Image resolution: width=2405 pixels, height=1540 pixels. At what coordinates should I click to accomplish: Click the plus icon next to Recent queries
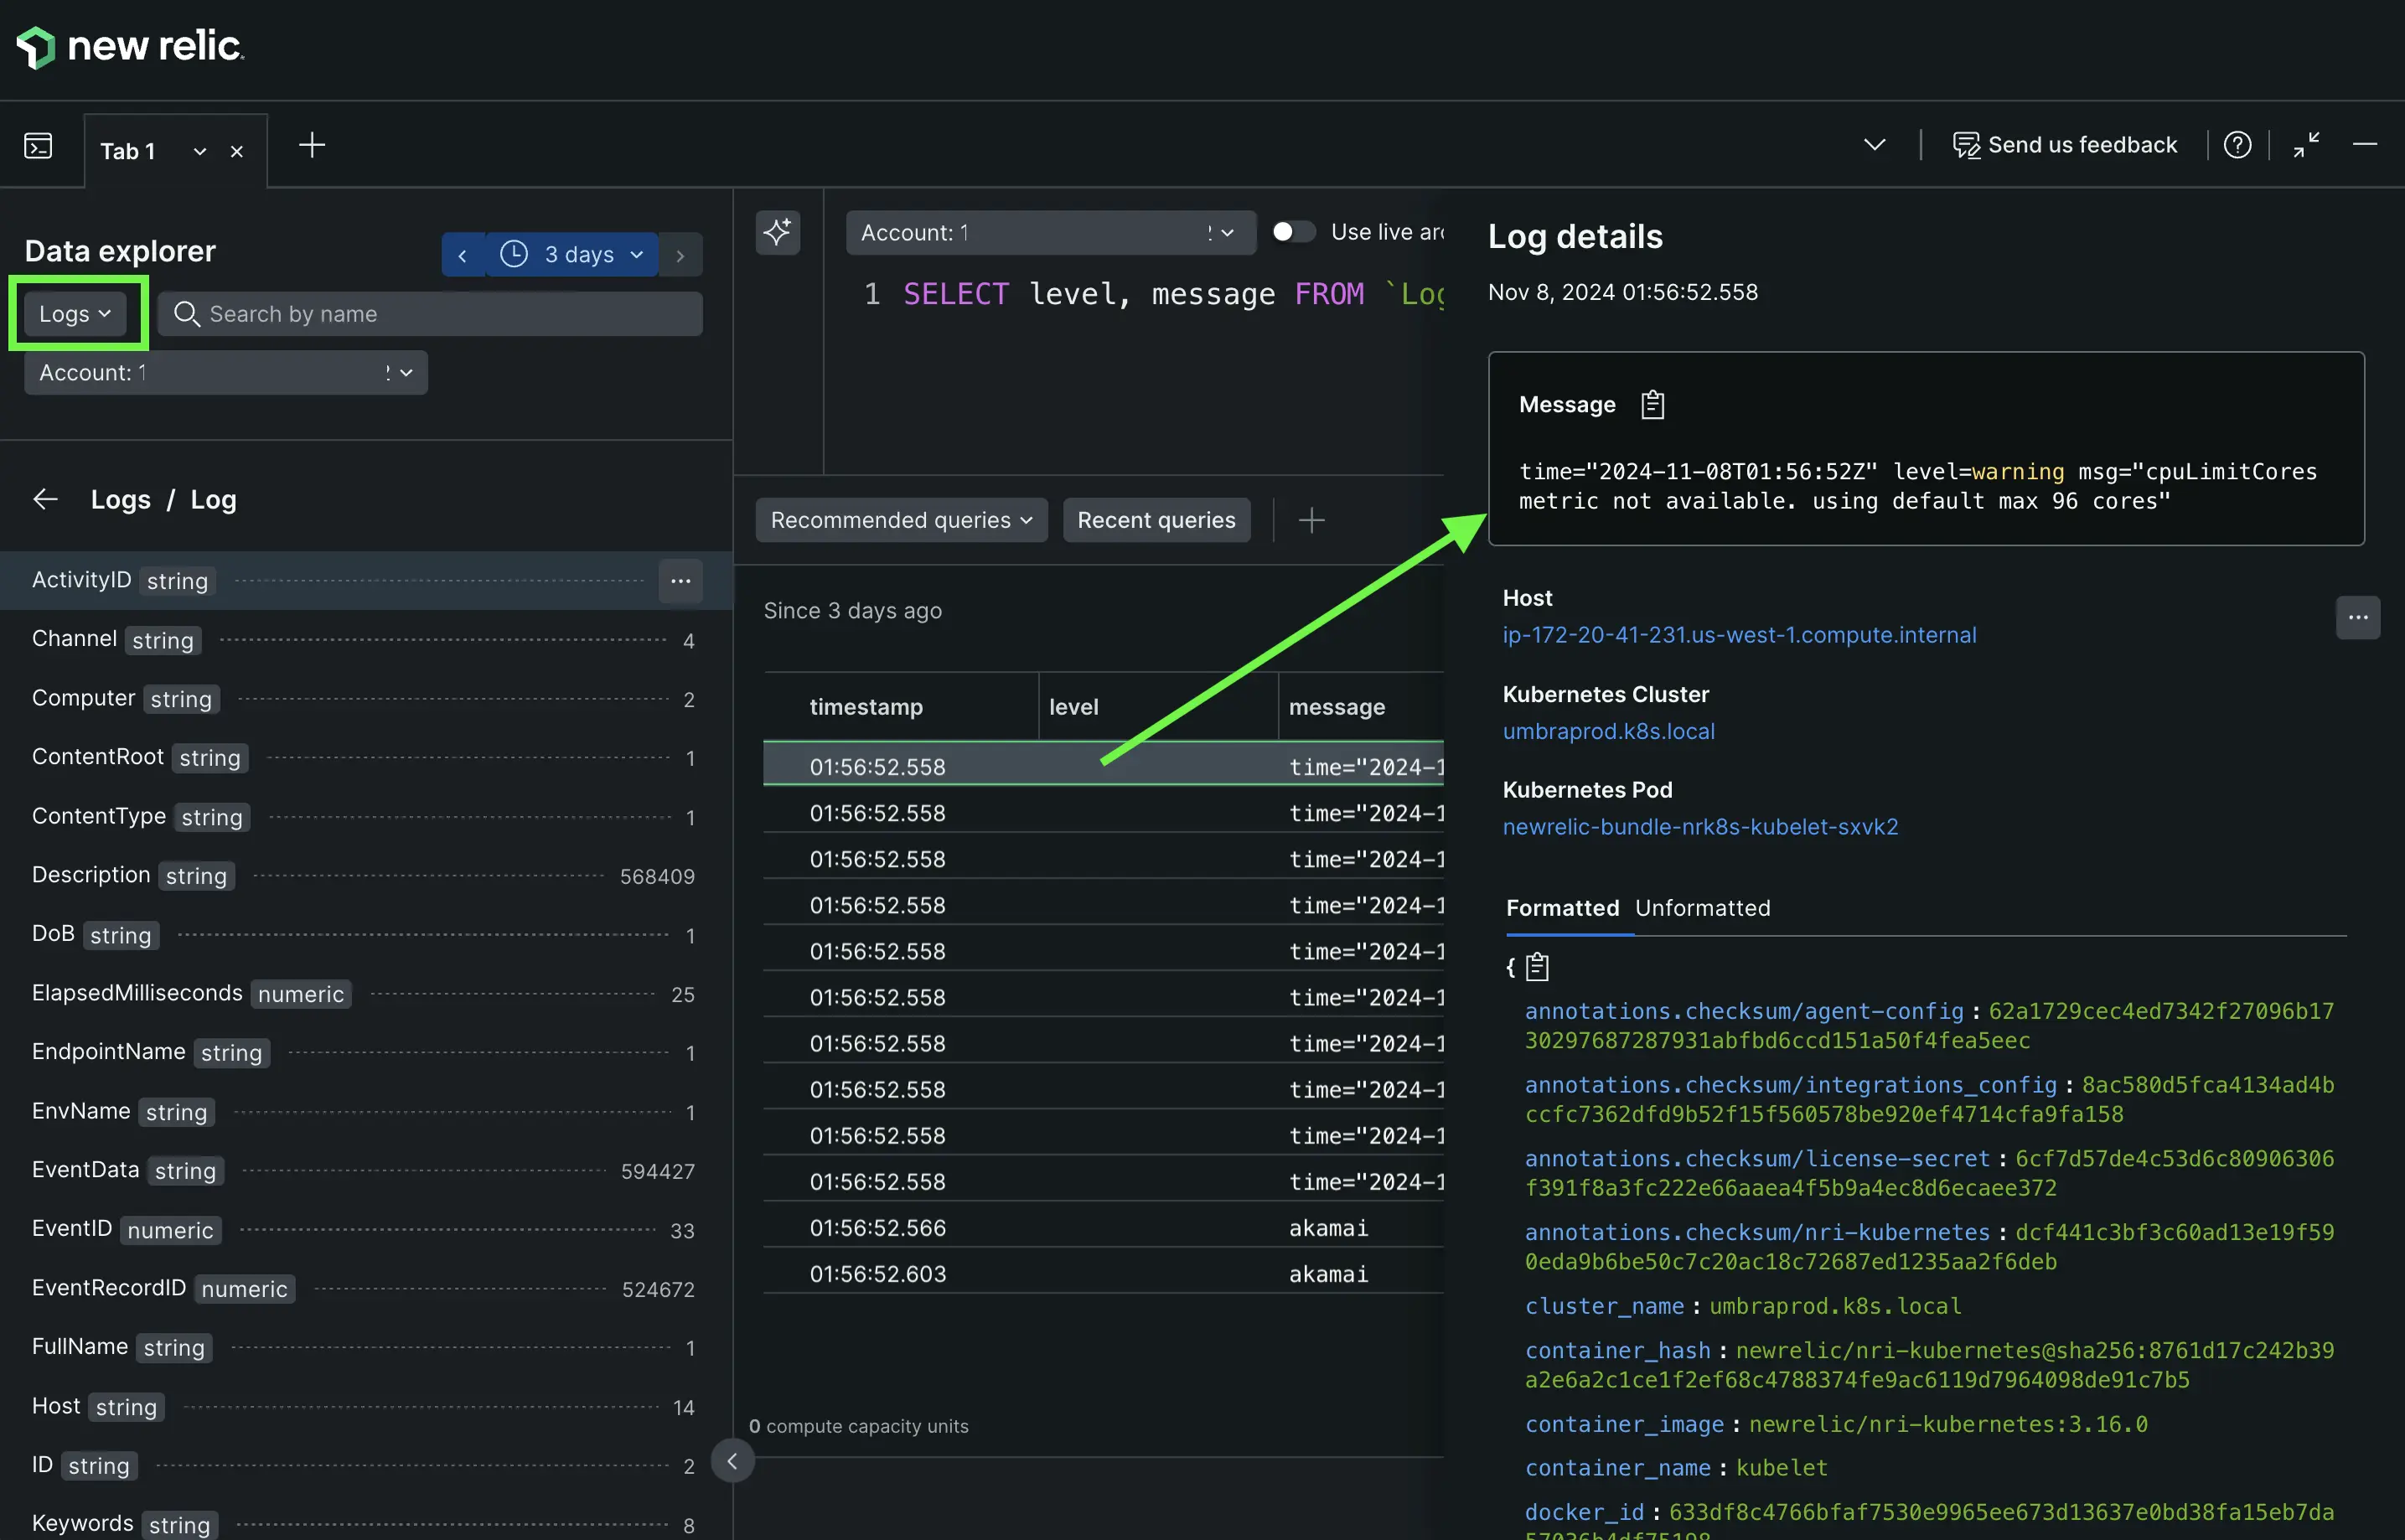click(x=1311, y=520)
